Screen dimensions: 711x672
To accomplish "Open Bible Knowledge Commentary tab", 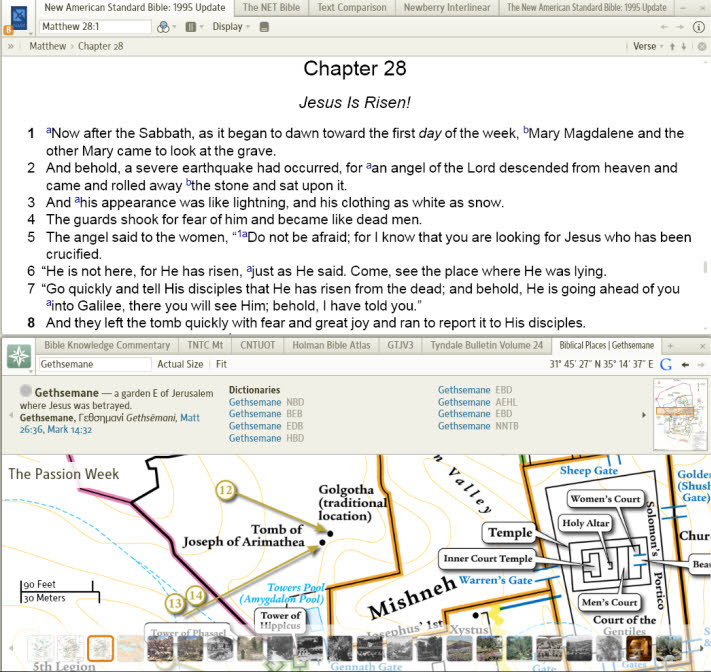I will click(107, 346).
